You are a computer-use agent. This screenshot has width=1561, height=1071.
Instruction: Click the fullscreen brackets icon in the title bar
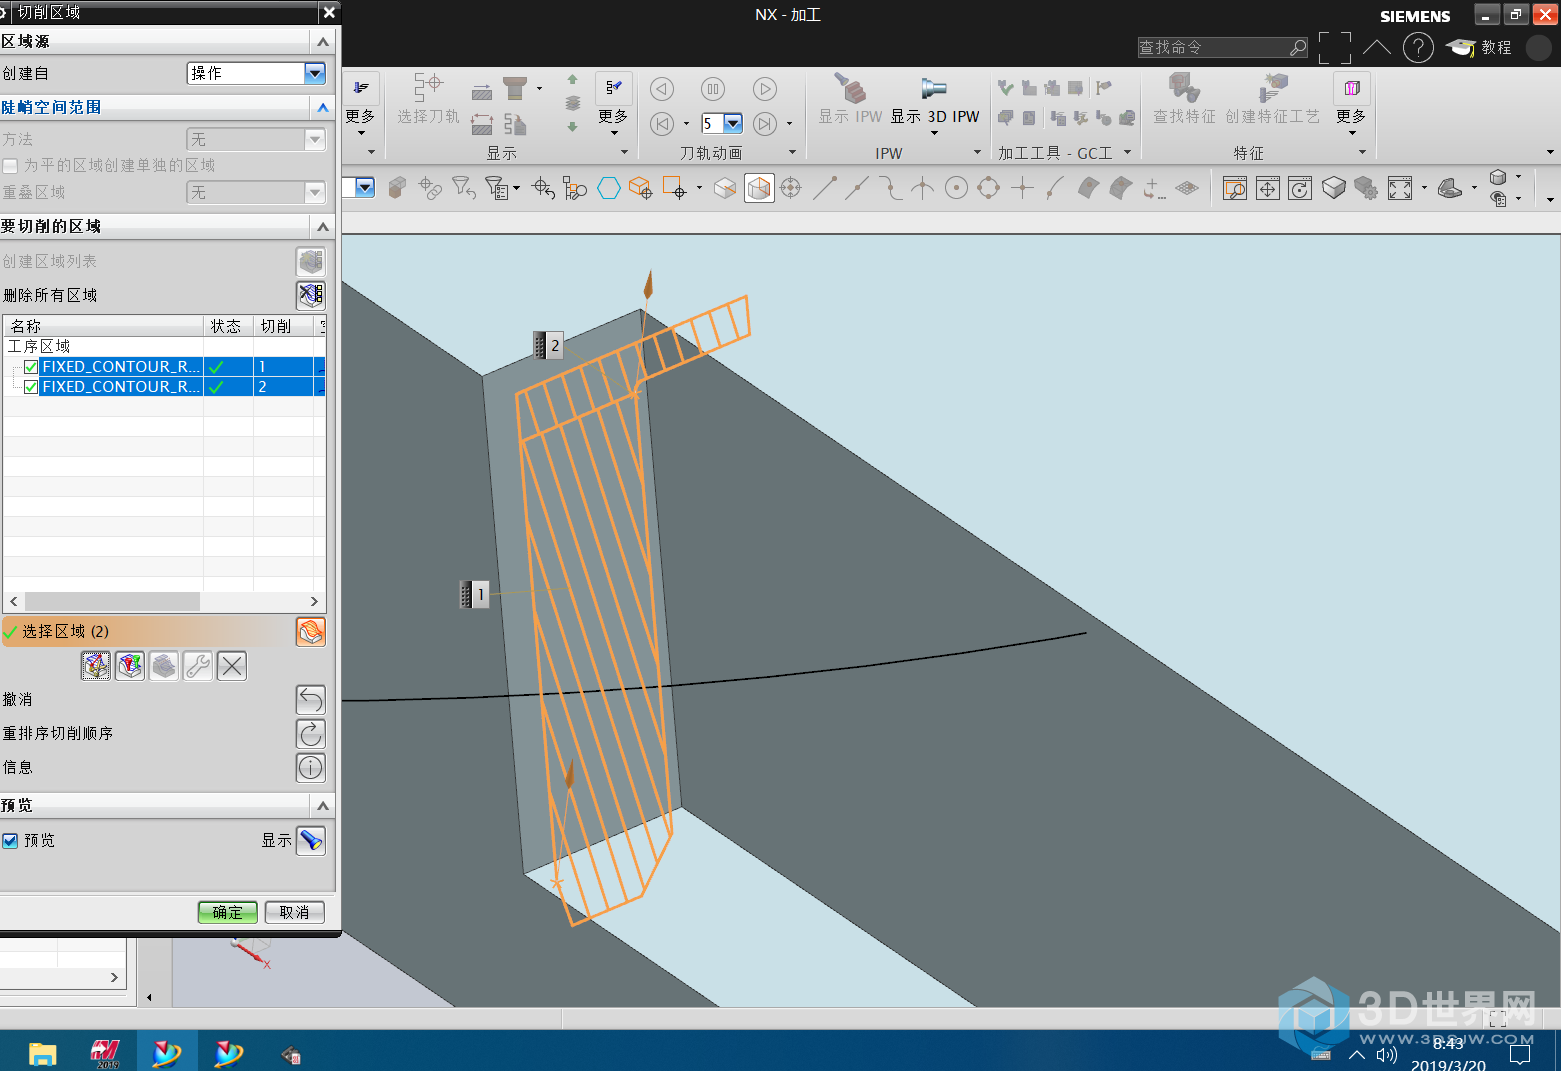(x=1334, y=47)
